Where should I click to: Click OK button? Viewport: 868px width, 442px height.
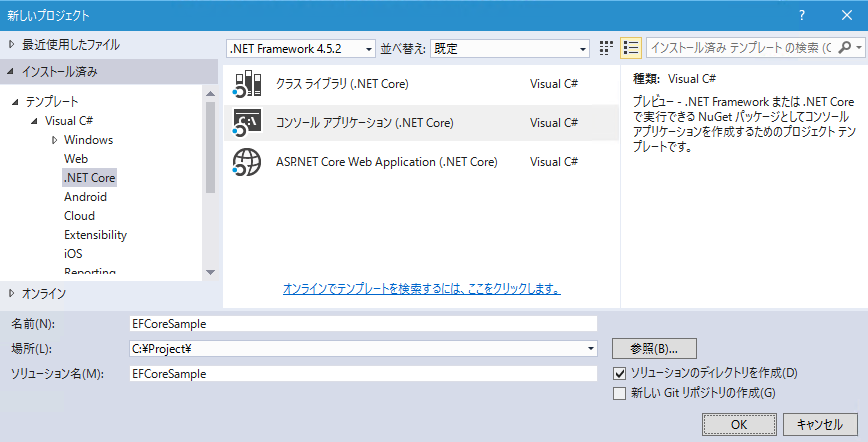coord(739,425)
